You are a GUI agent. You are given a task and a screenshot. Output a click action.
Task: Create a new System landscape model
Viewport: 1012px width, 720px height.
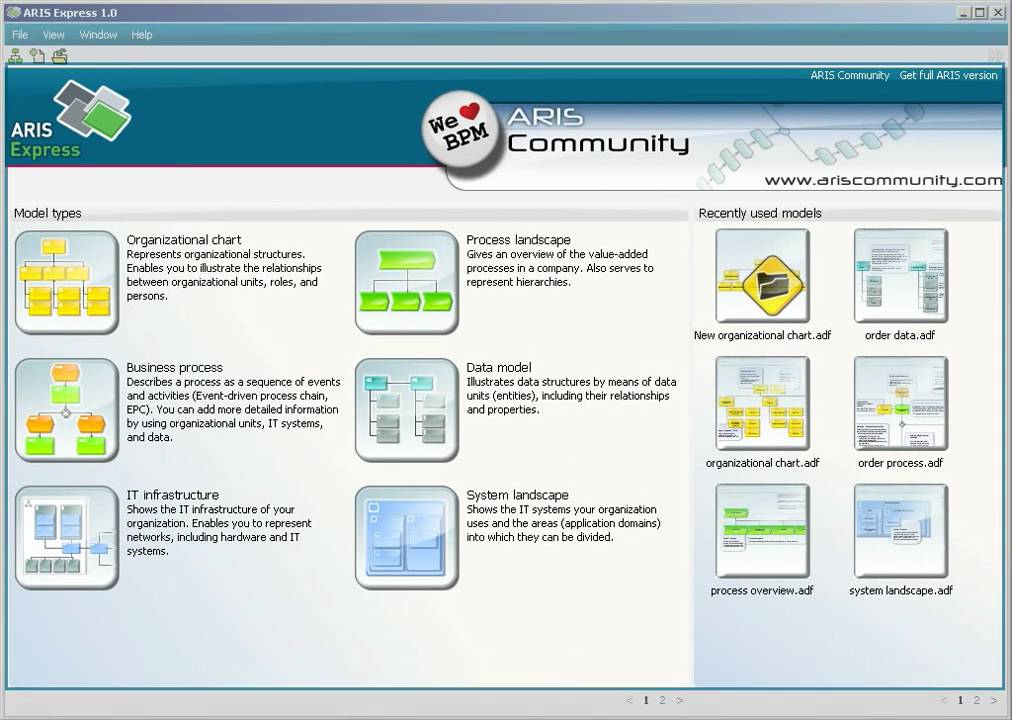click(x=407, y=538)
